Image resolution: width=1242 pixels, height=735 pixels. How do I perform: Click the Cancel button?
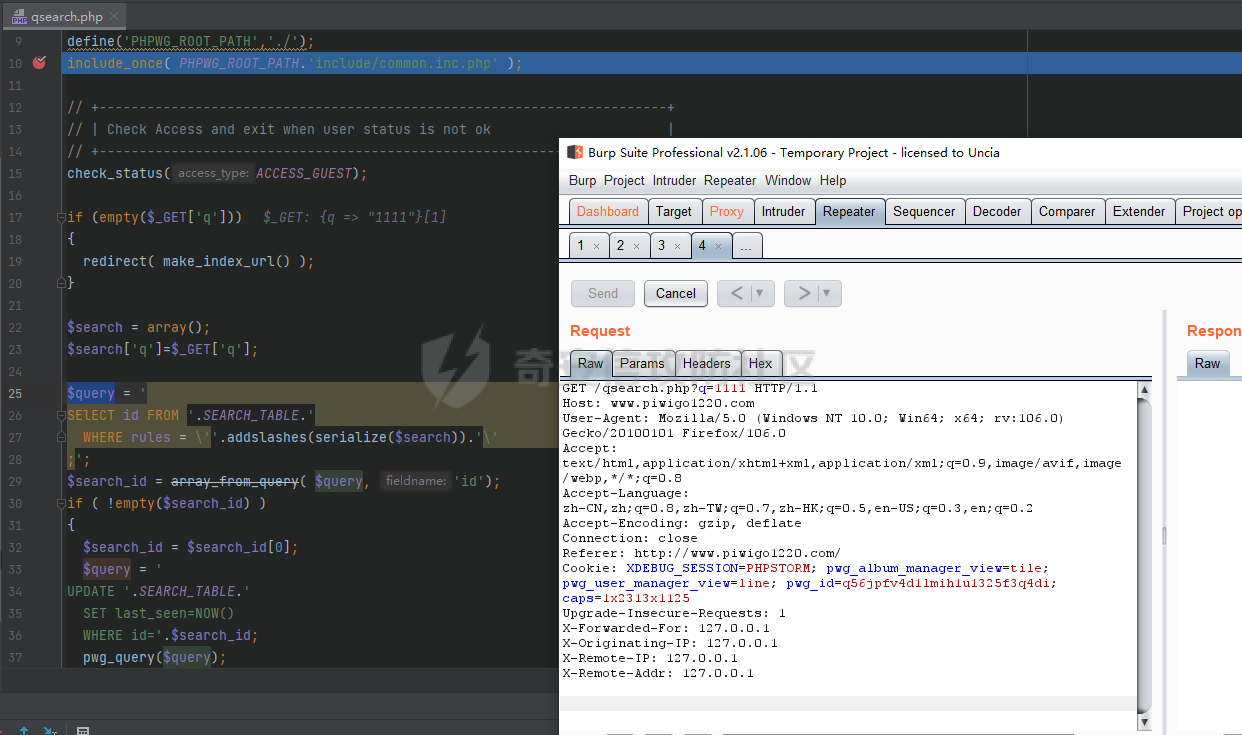tap(676, 293)
